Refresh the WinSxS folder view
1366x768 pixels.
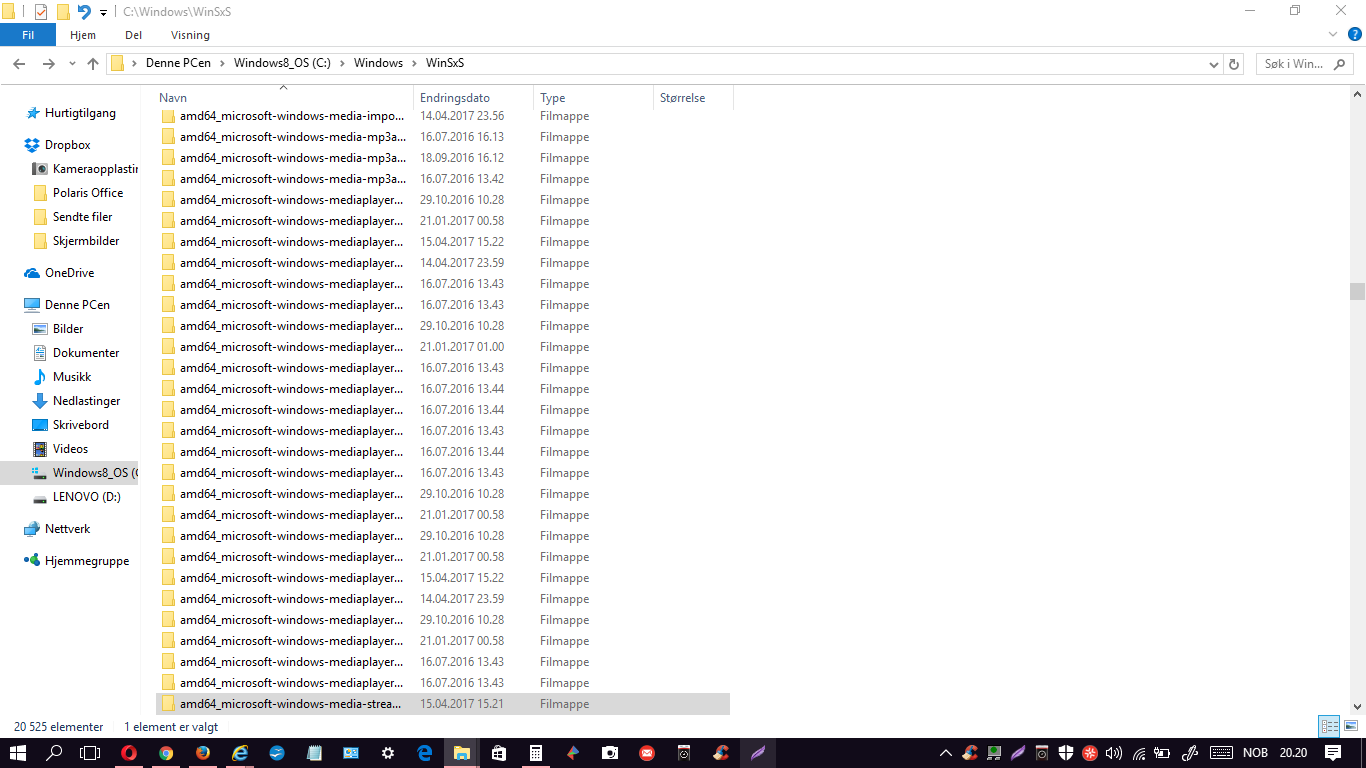[x=1234, y=64]
